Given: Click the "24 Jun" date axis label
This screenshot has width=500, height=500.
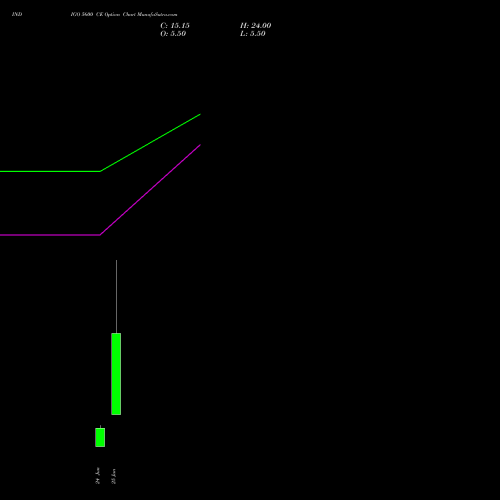Looking at the screenshot, I should point(98,476).
